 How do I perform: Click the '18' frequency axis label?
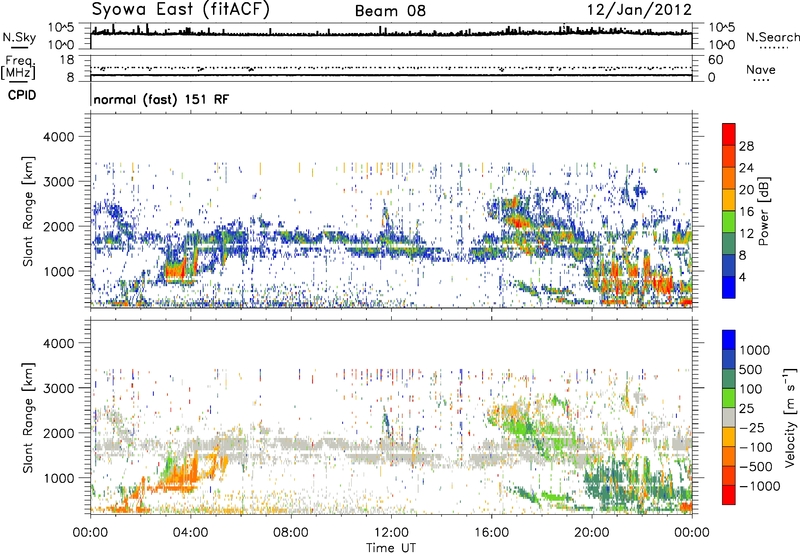click(x=67, y=60)
